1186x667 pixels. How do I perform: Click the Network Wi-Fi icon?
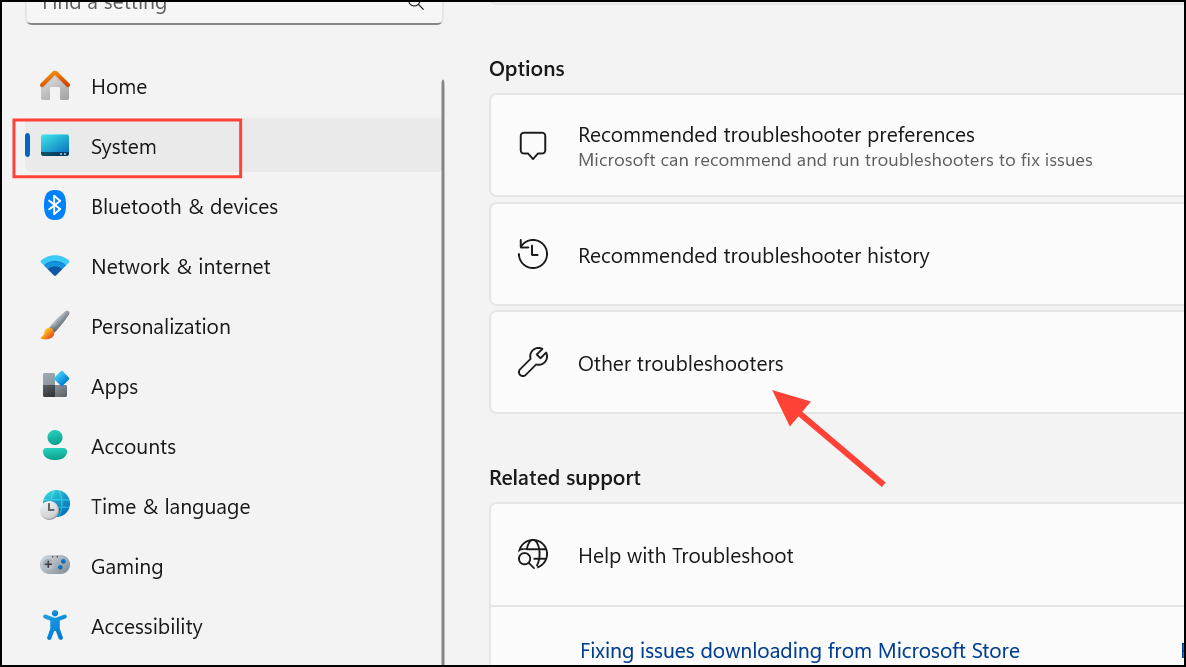click(55, 267)
